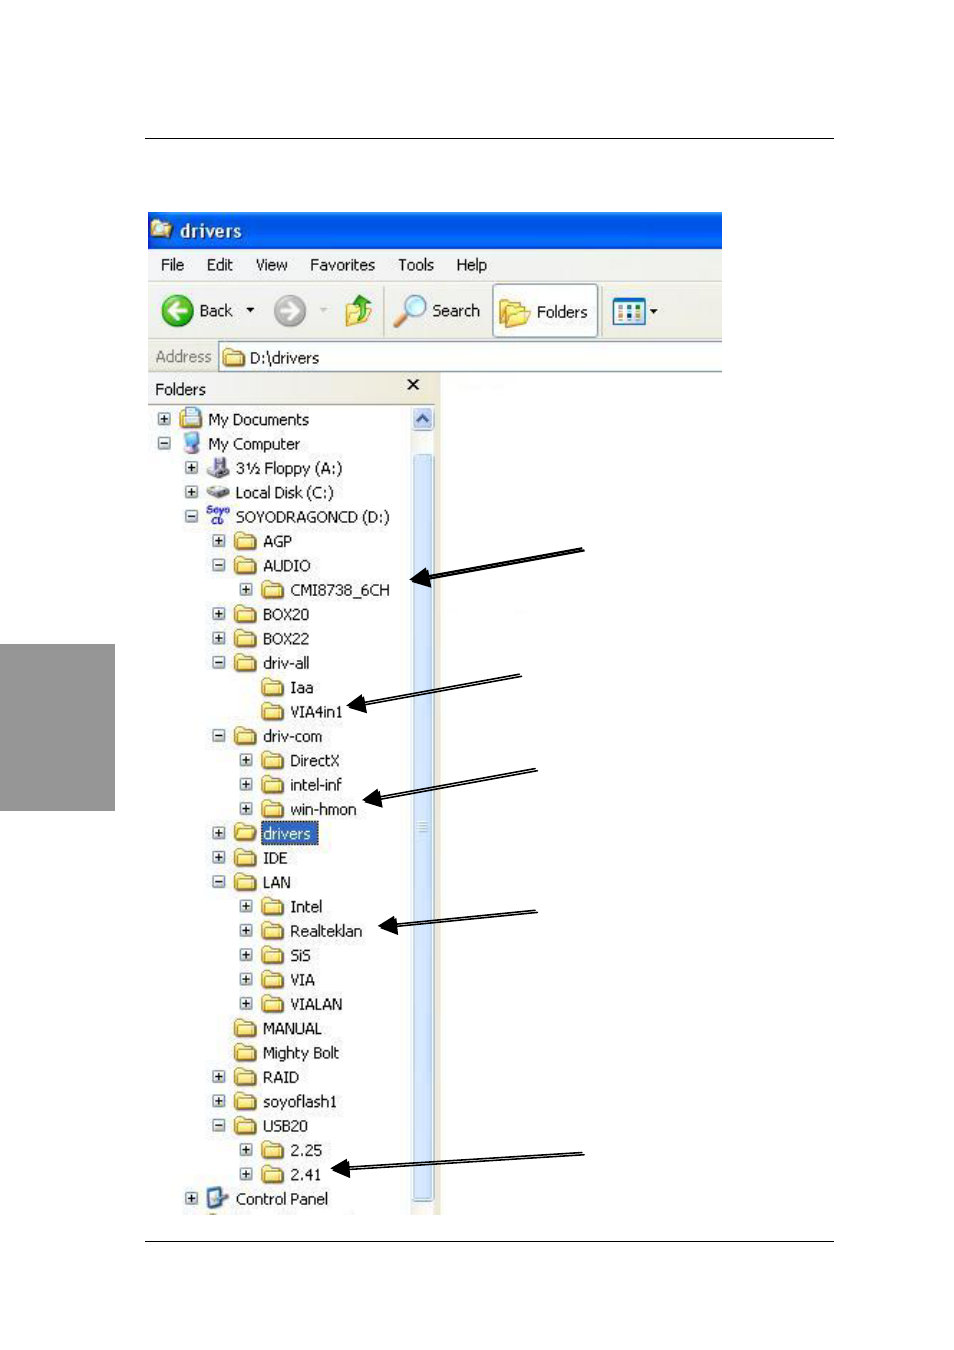
Task: Select the VIA4in1 folder icon
Action: point(272,711)
